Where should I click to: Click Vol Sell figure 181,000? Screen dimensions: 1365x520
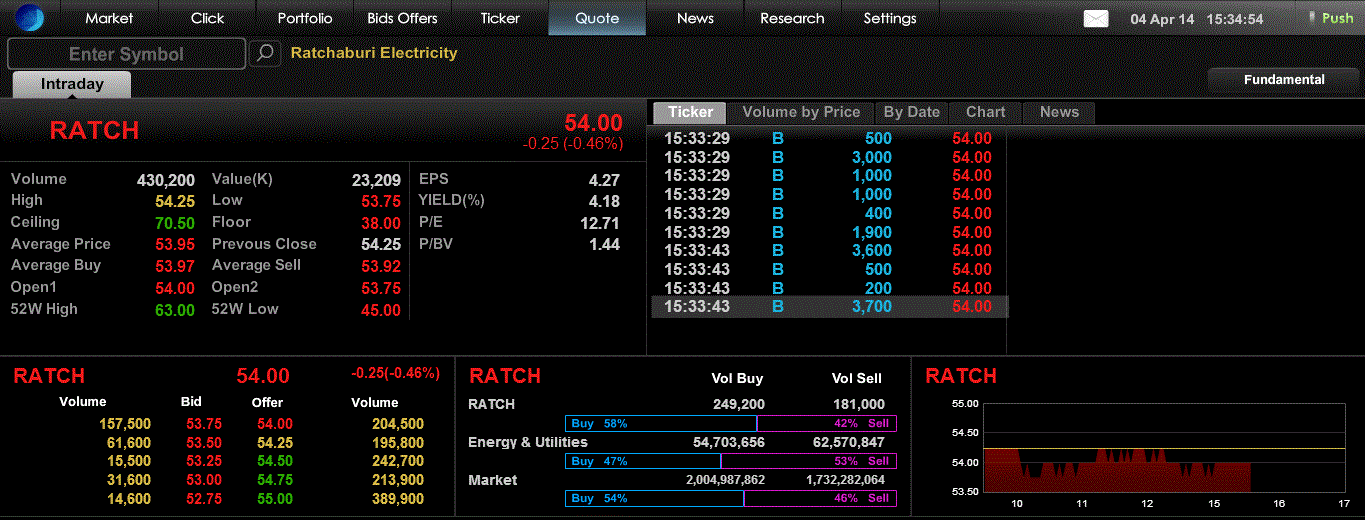(x=858, y=404)
